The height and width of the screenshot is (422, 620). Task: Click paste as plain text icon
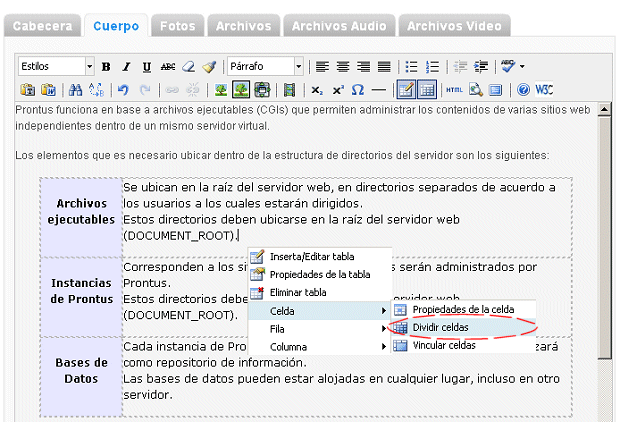(x=27, y=90)
